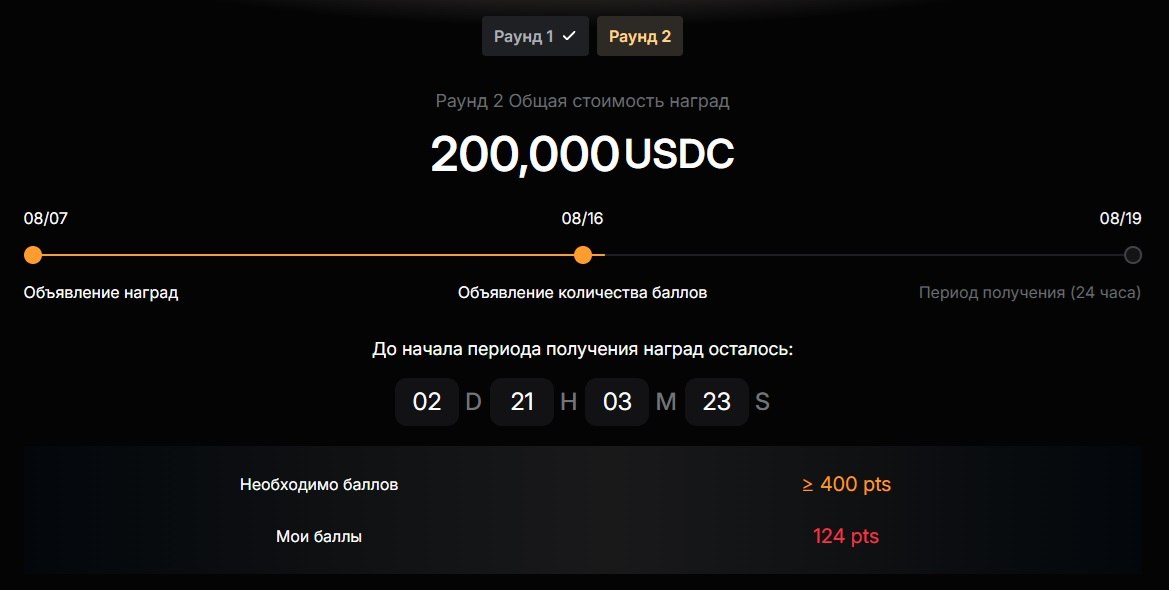Image resolution: width=1169 pixels, height=590 pixels.
Task: Click the Период получения (24 часа) label
Action: [1030, 292]
